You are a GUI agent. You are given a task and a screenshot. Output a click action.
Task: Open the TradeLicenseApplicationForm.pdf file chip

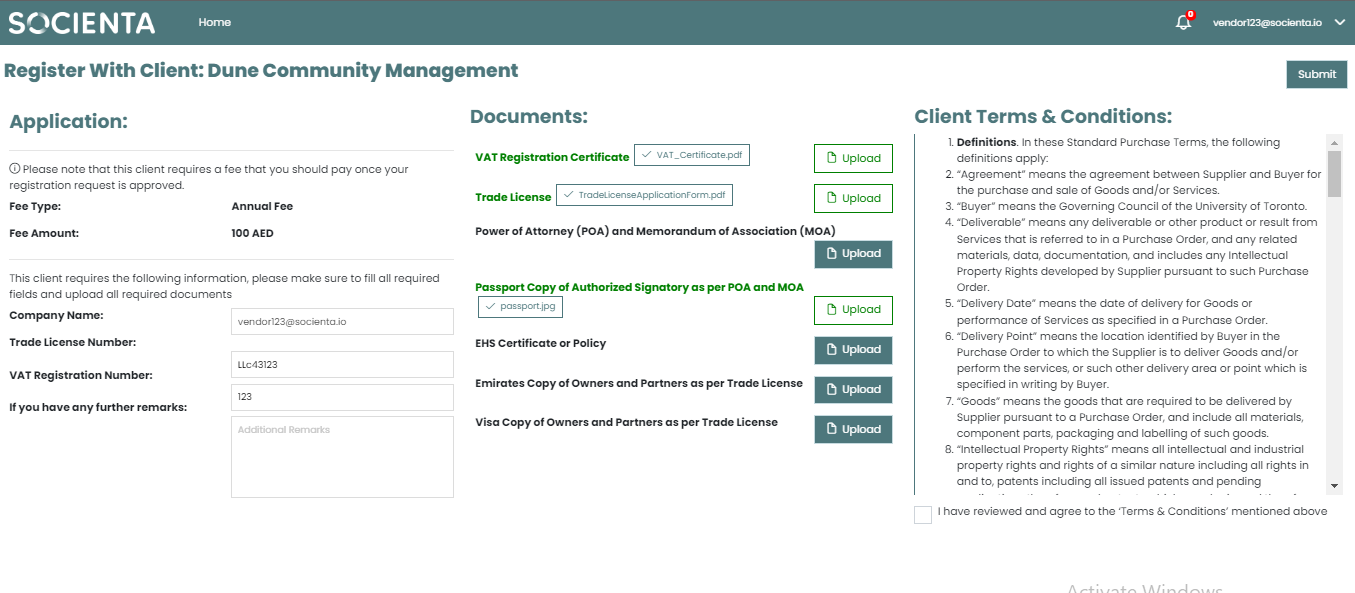pyautogui.click(x=644, y=194)
